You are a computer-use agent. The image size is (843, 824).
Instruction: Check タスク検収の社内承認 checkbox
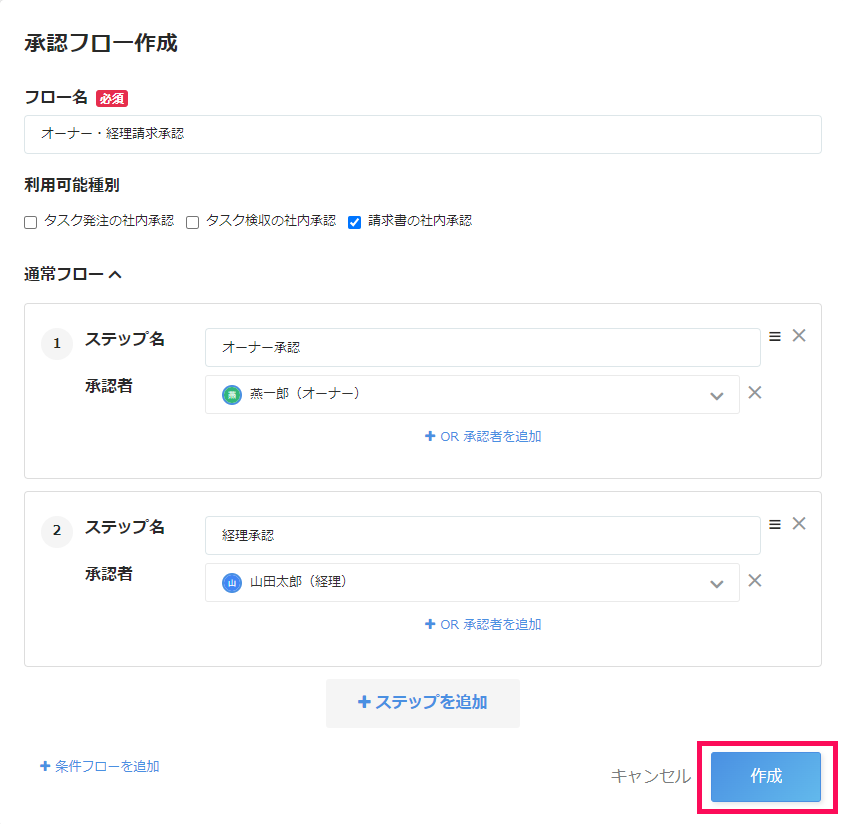[x=192, y=222]
